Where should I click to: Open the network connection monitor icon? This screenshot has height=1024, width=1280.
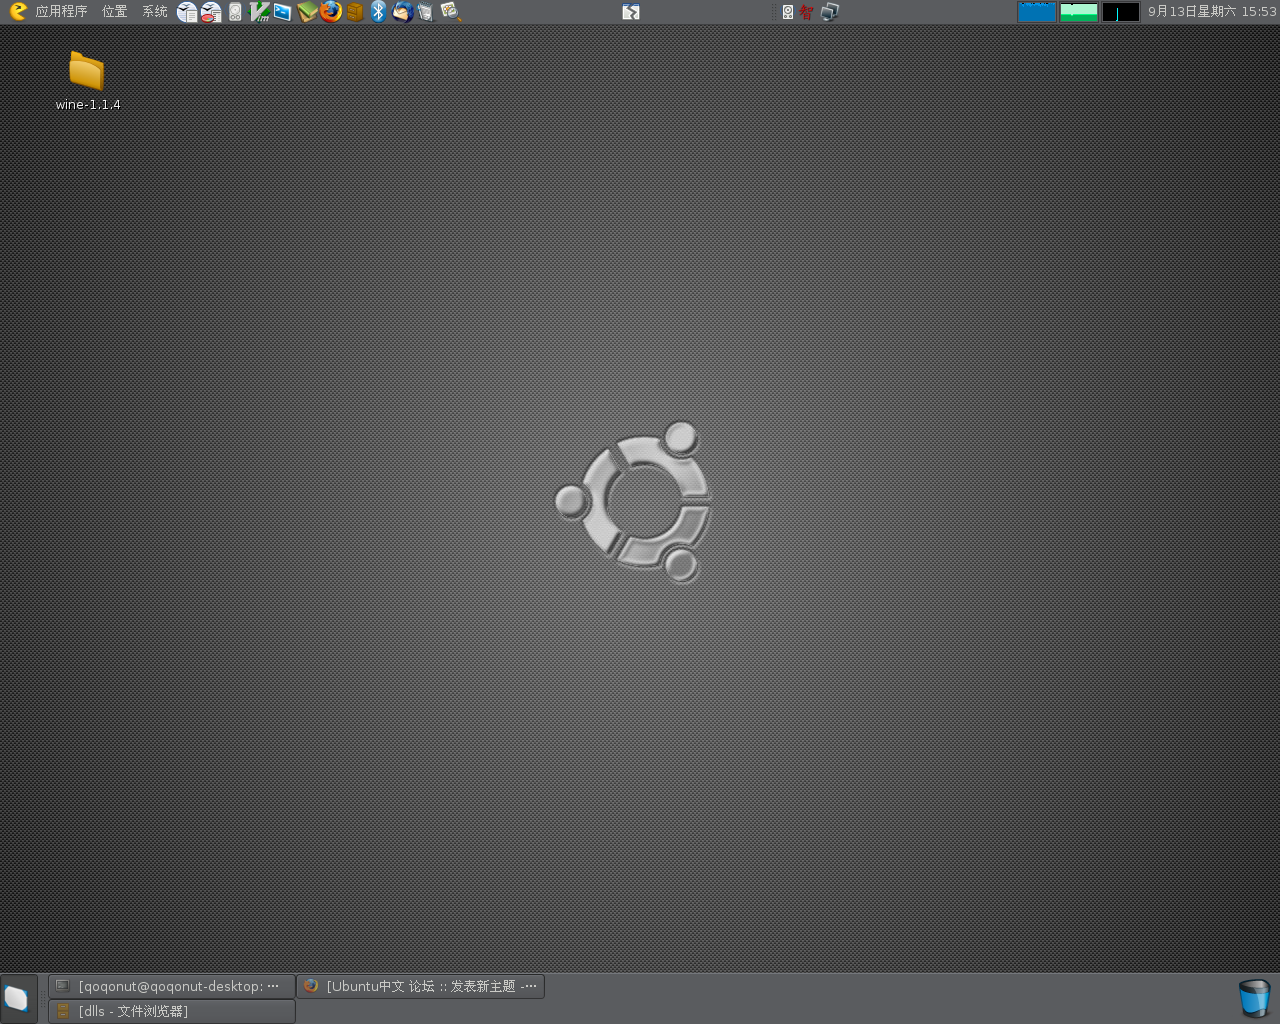point(830,12)
